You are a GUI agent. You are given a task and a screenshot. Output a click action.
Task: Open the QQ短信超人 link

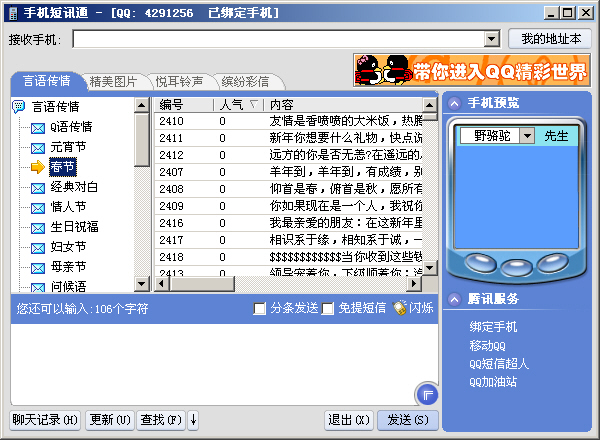499,363
